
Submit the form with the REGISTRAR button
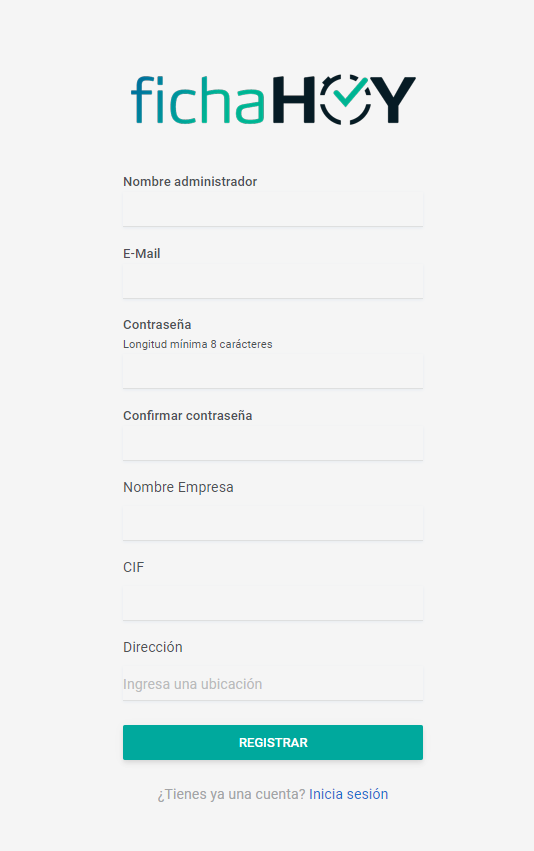coord(273,742)
